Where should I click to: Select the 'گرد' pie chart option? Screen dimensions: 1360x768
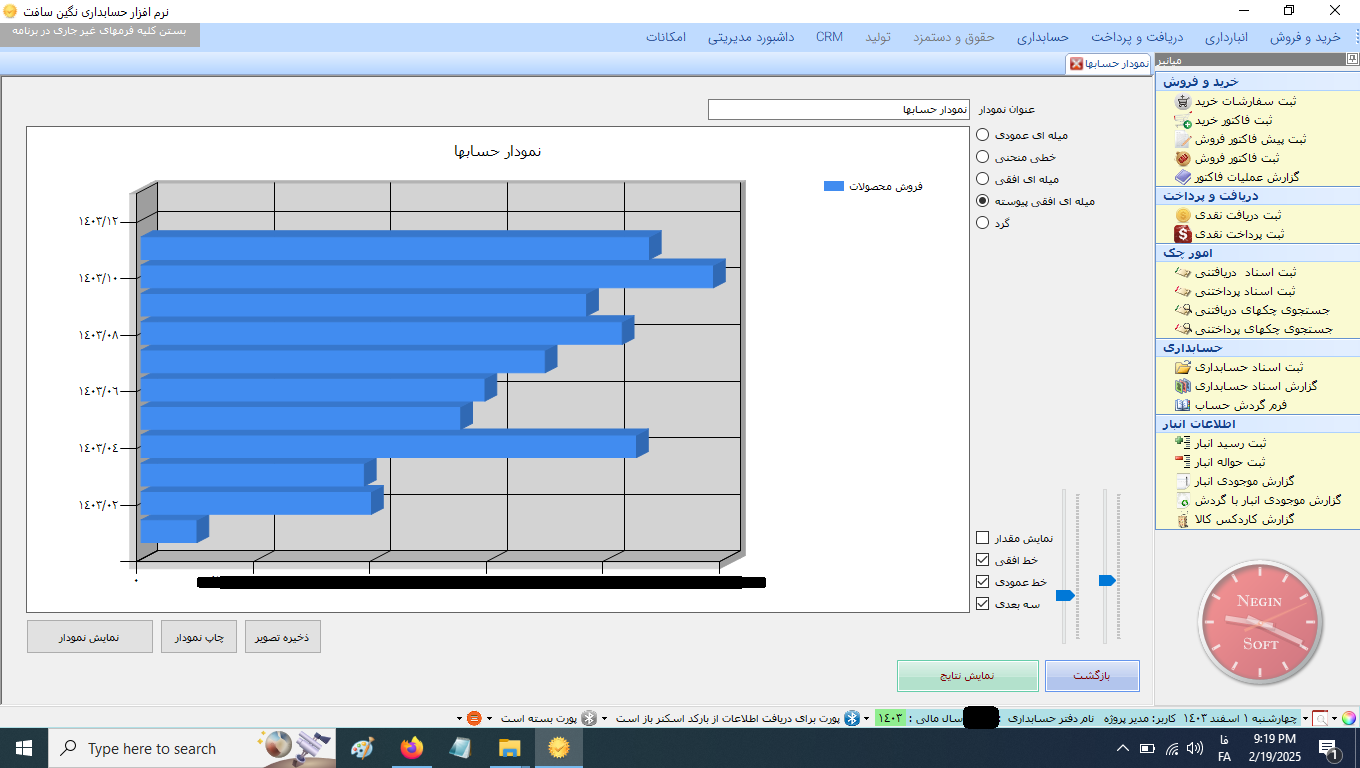983,223
